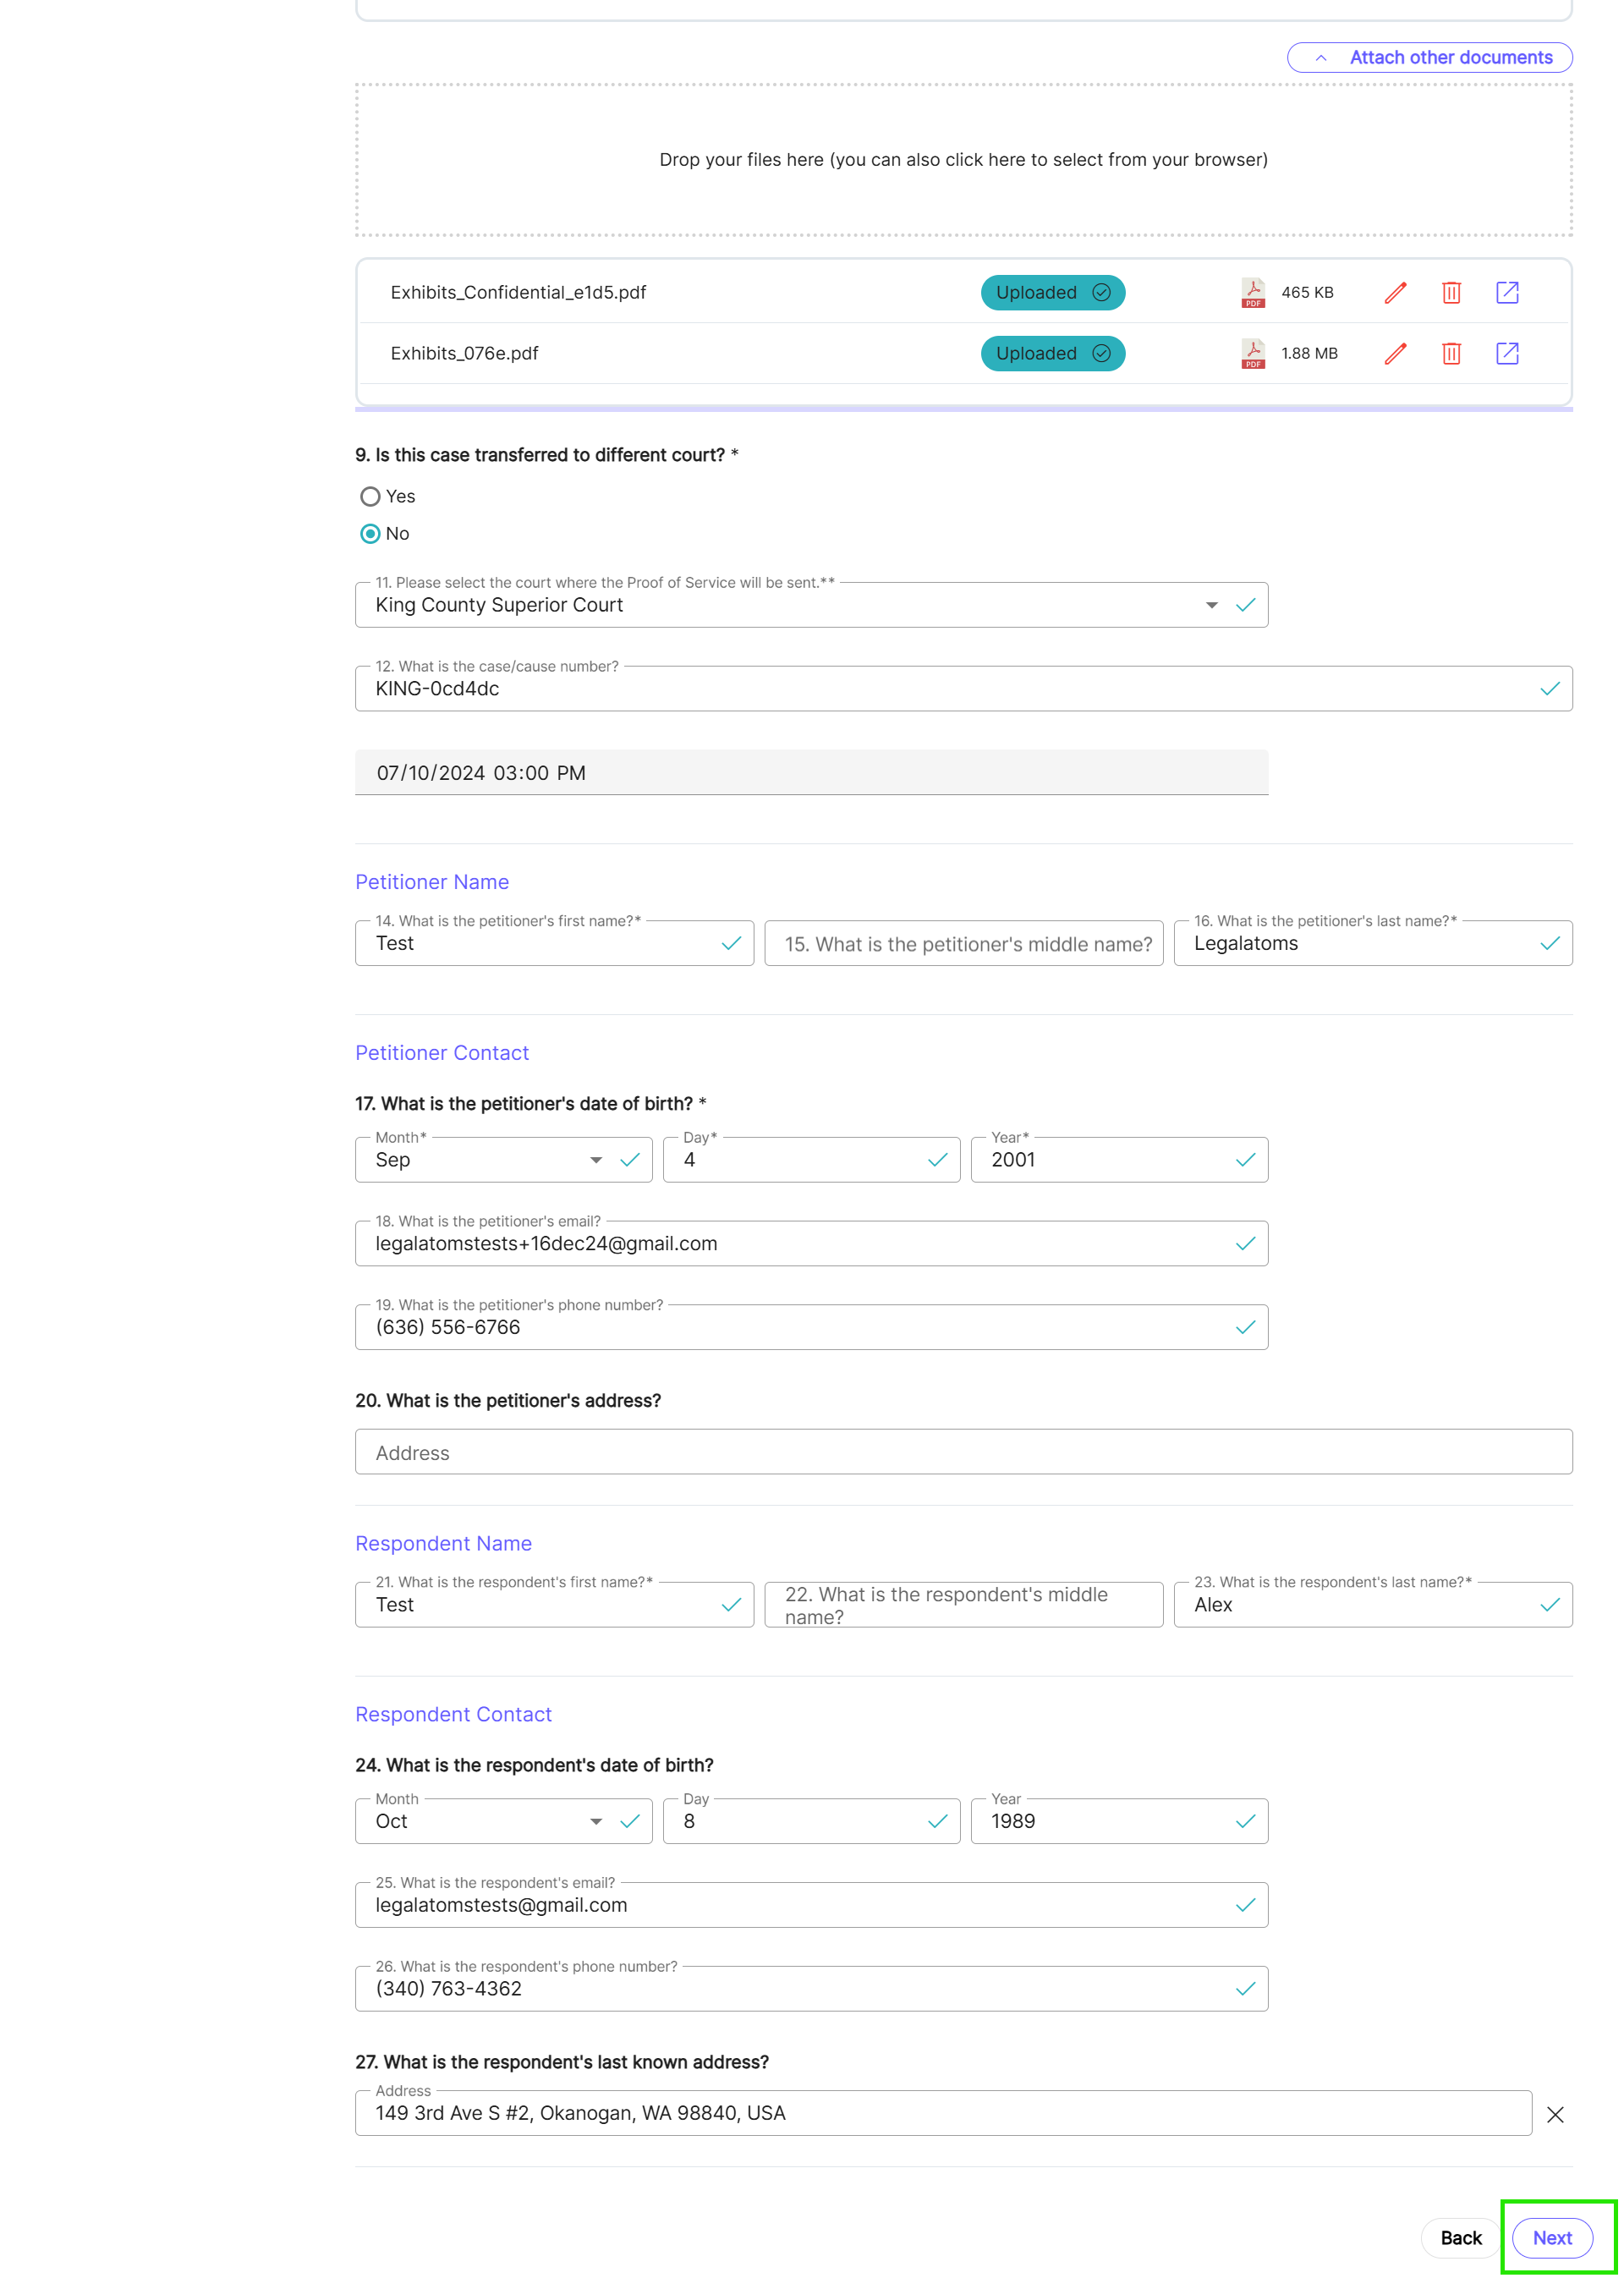
Task: Edit the Exhibits_076e.pdf file
Action: (1395, 354)
